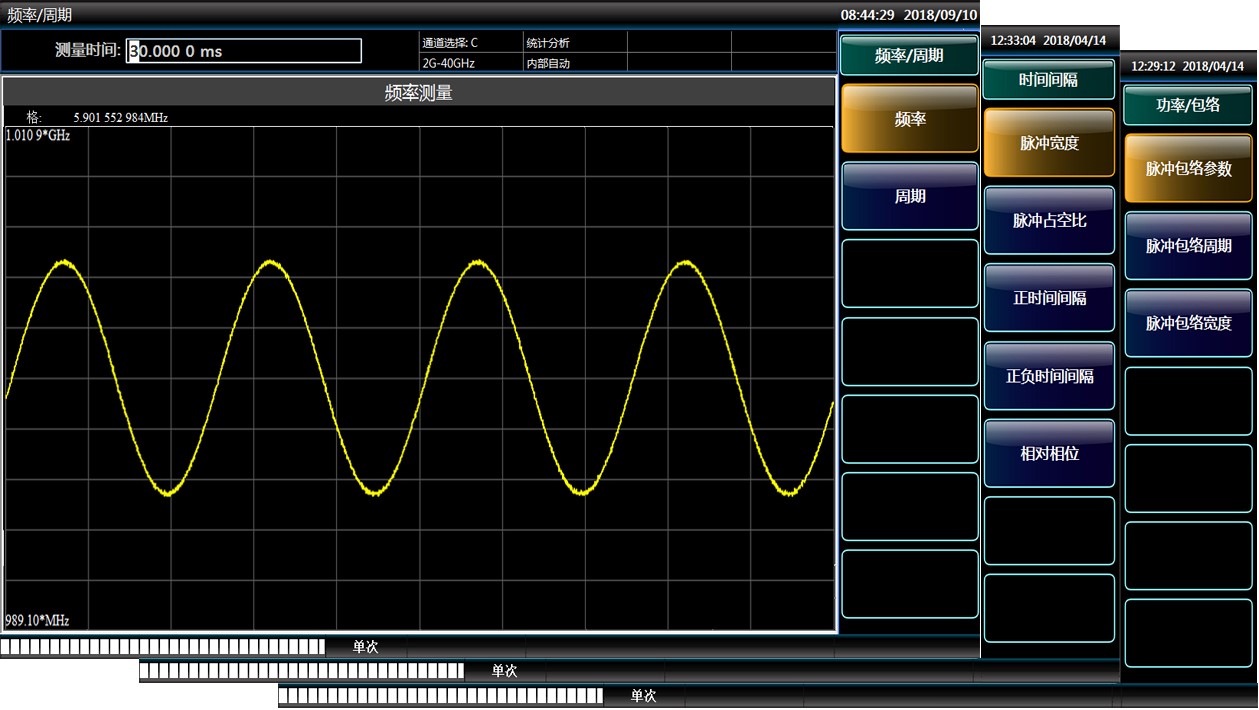Open the 功率/包络 menu header

click(1188, 105)
